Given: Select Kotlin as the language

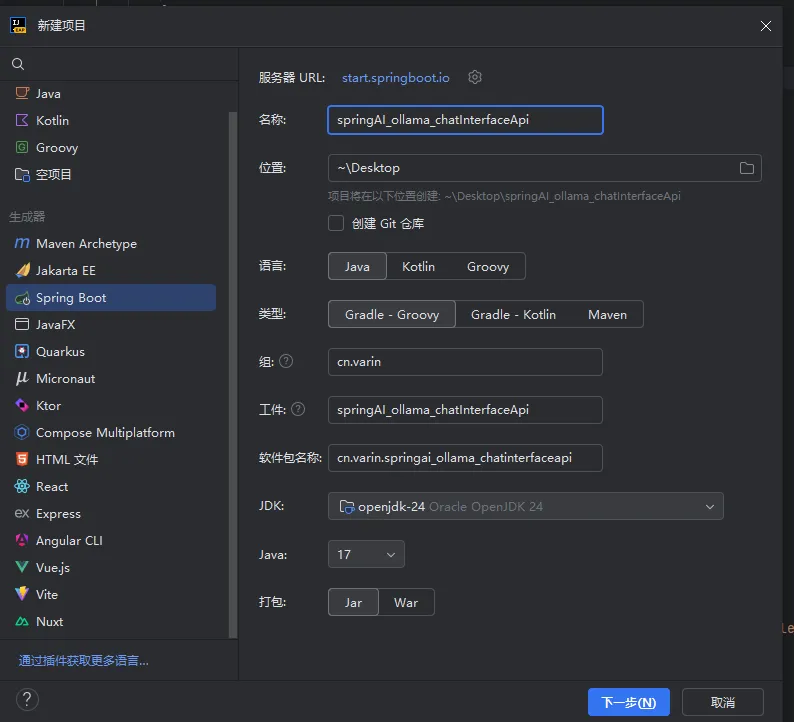Looking at the screenshot, I should (418, 266).
